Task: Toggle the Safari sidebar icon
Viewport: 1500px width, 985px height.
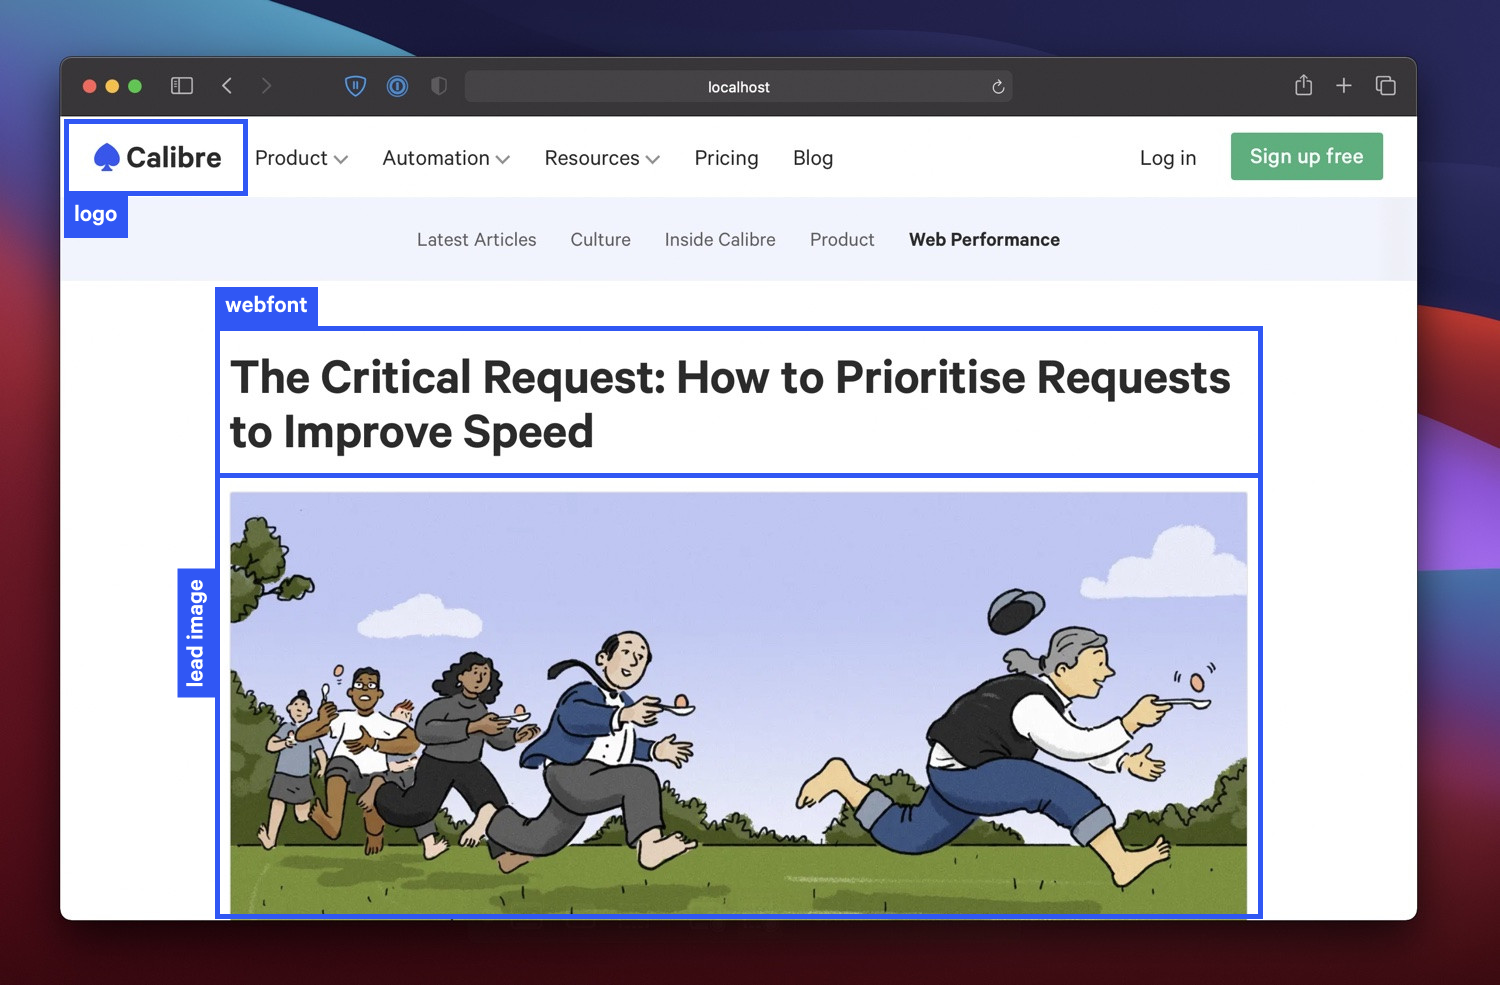Action: 181,86
